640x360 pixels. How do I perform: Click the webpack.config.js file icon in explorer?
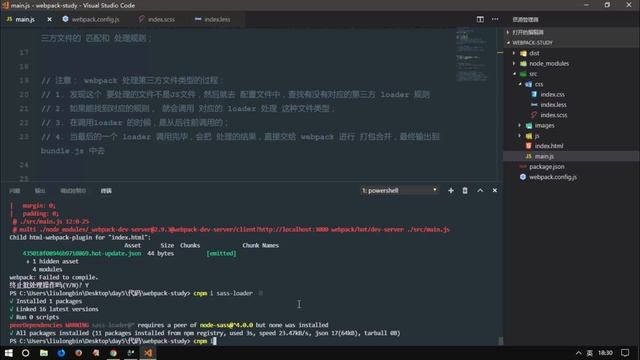pos(523,177)
